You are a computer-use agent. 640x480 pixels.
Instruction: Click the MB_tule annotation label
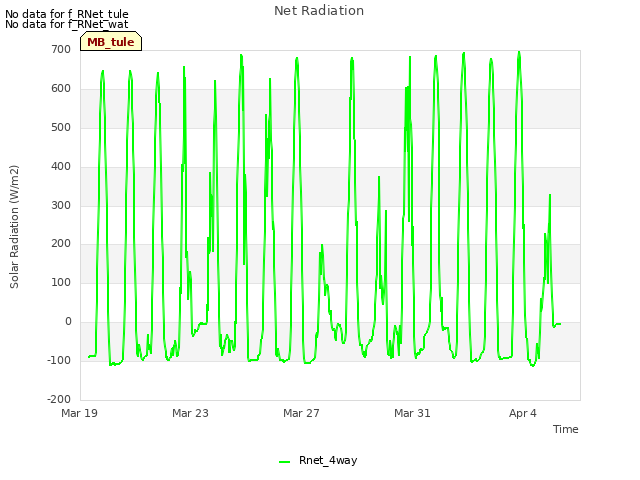111,42
